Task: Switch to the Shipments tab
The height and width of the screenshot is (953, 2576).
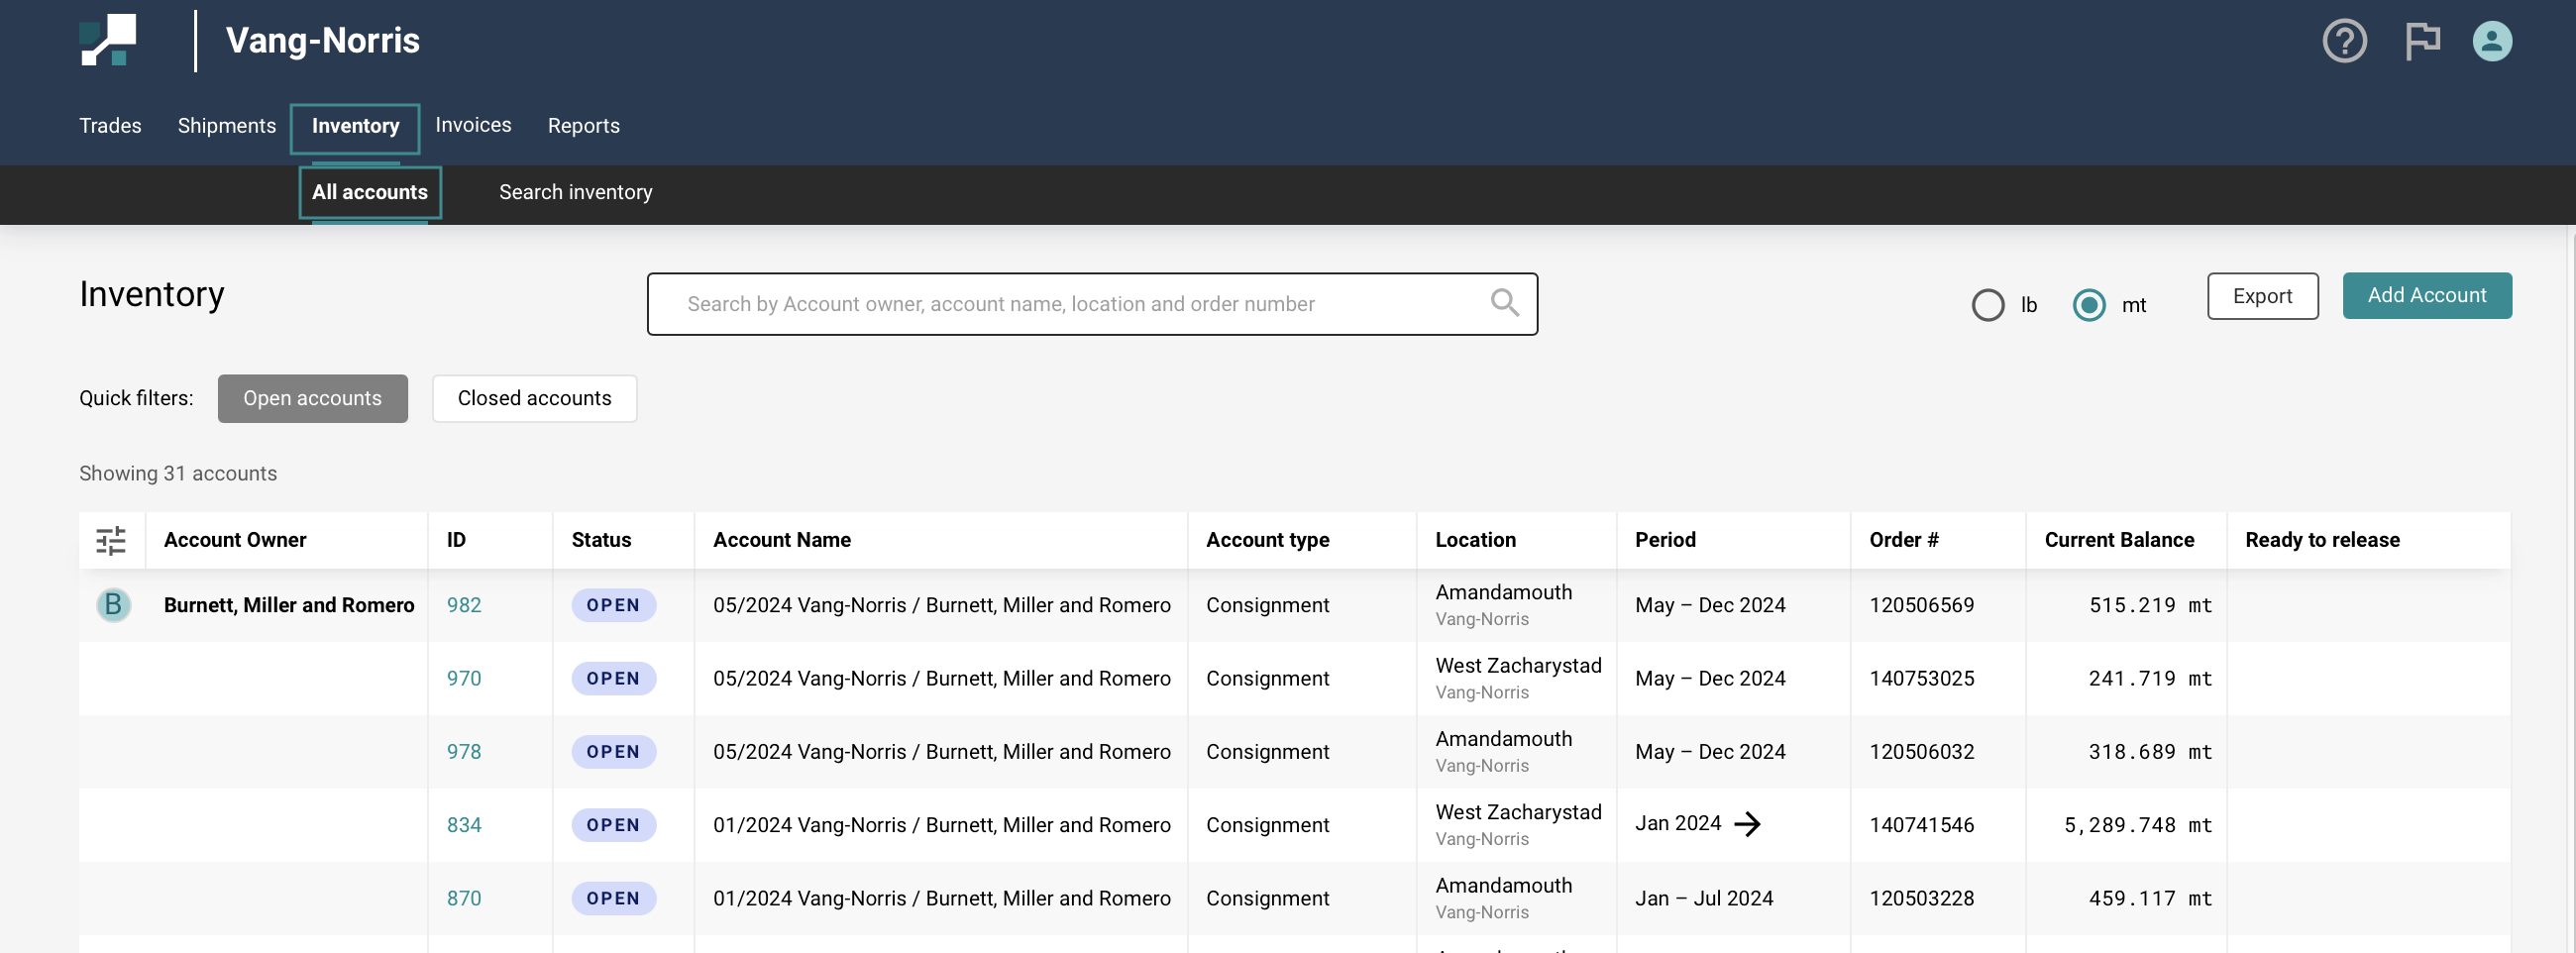Action: point(226,126)
